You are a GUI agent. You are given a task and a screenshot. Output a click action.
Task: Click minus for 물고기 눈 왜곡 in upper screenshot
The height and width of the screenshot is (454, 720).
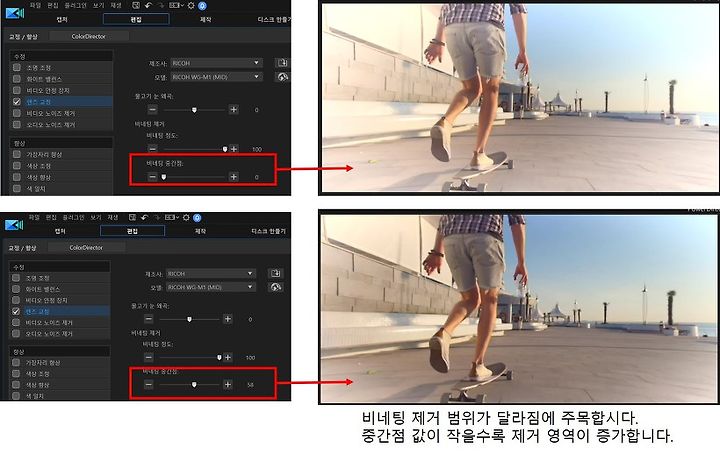pyautogui.click(x=152, y=110)
